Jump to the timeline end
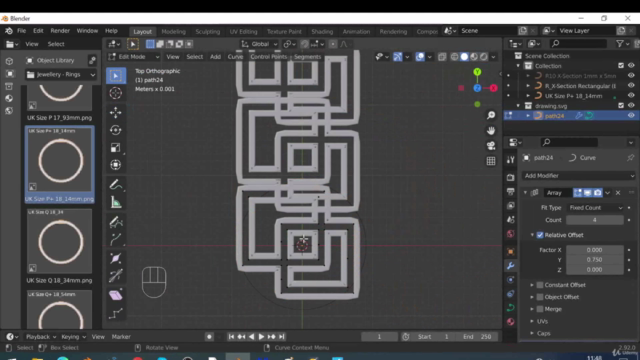 282,337
